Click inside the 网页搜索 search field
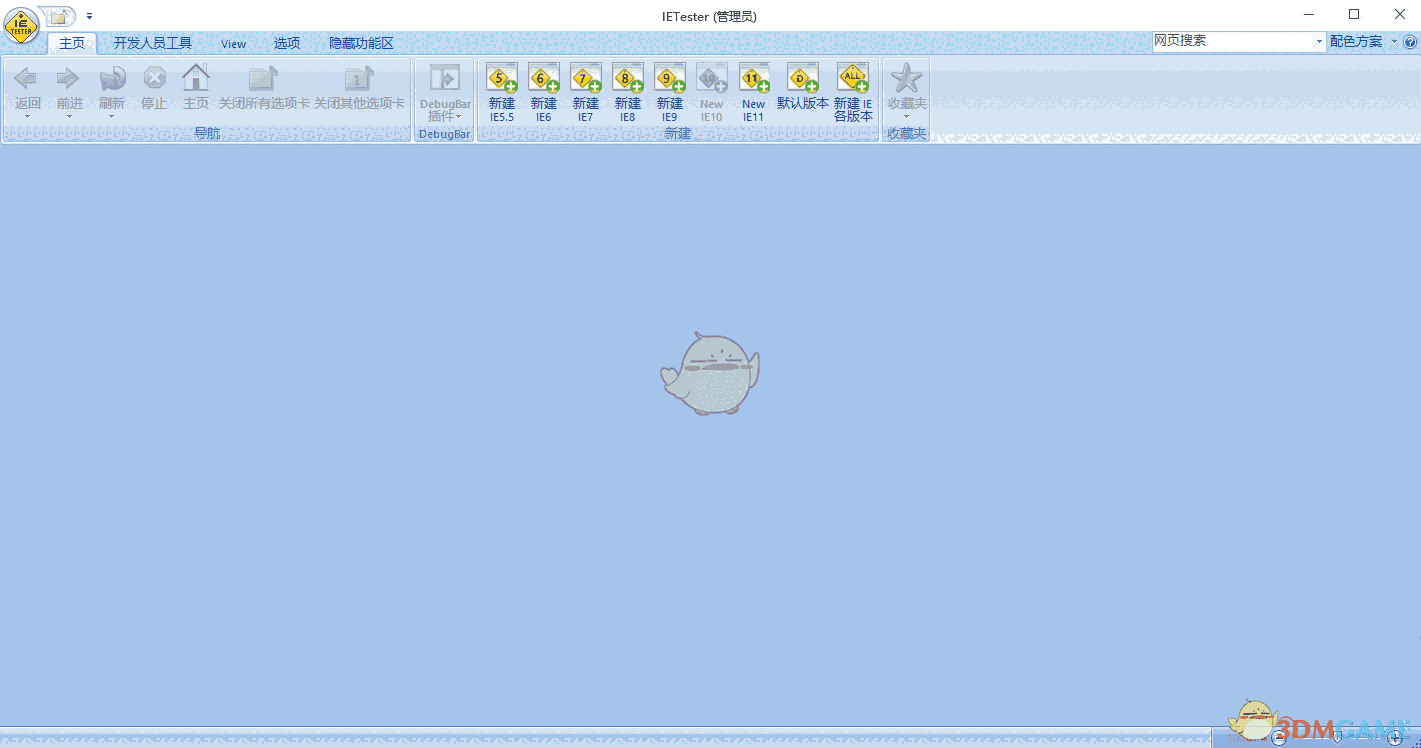Viewport: 1421px width, 748px height. pyautogui.click(x=1230, y=41)
